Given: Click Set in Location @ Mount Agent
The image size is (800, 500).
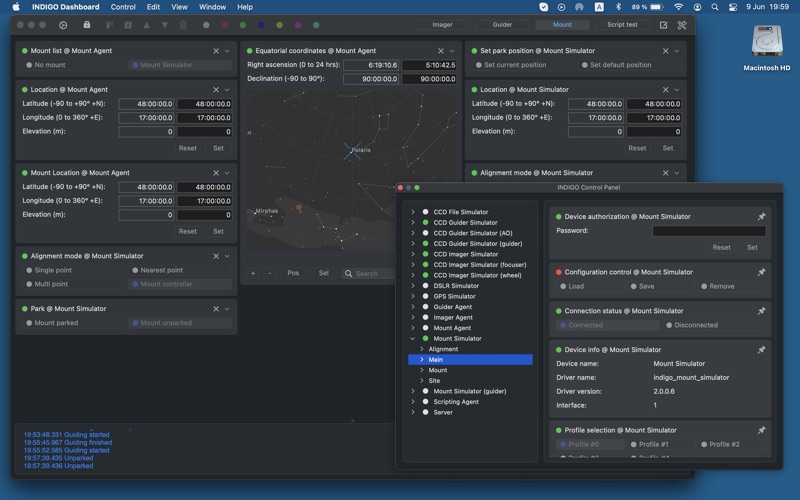Looking at the screenshot, I should click(x=218, y=148).
